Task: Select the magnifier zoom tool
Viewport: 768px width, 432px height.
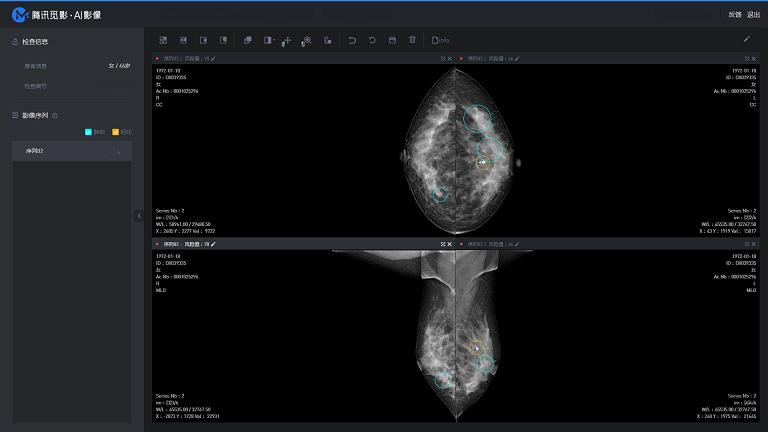Action: 307,40
